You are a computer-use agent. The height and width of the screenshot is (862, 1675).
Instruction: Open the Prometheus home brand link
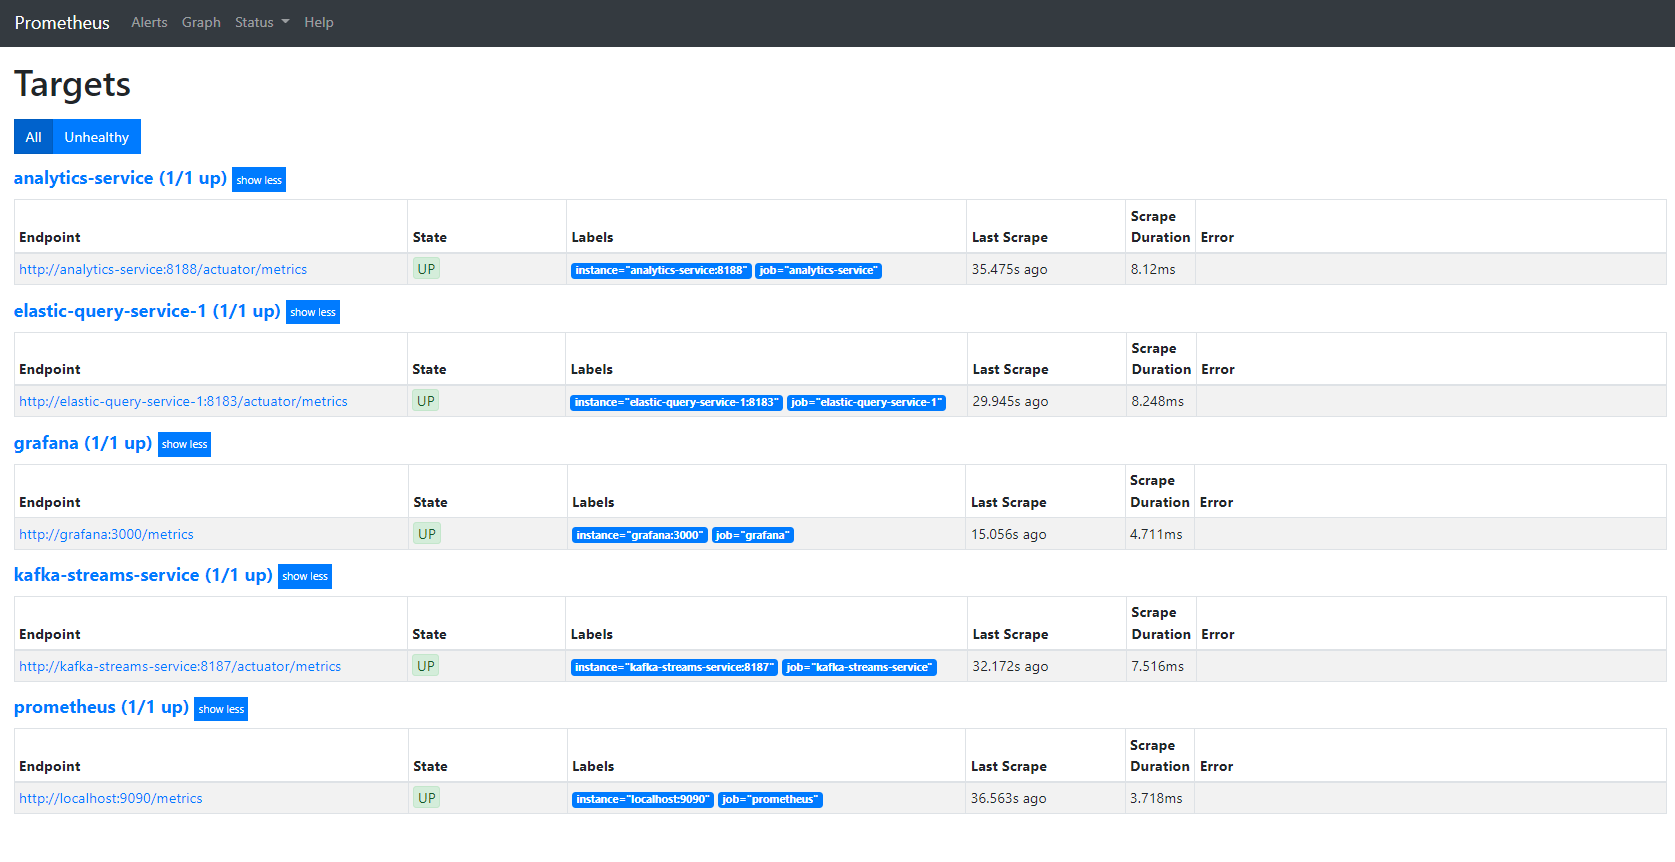pos(62,23)
